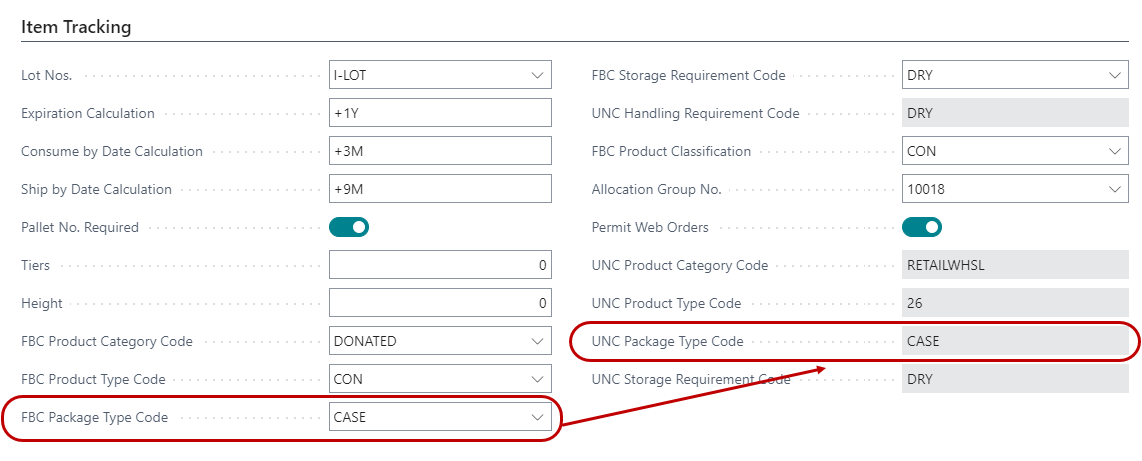Expand FBC Product Type Code dropdown
The height and width of the screenshot is (461, 1142).
pyautogui.click(x=537, y=379)
